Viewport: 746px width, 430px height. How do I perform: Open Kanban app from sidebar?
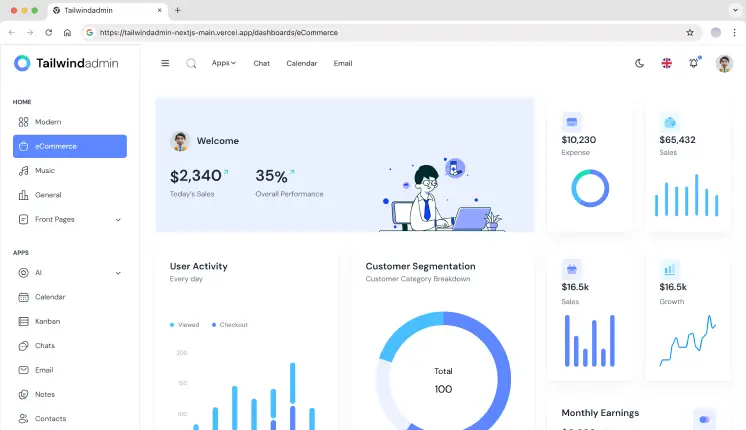coord(70,322)
